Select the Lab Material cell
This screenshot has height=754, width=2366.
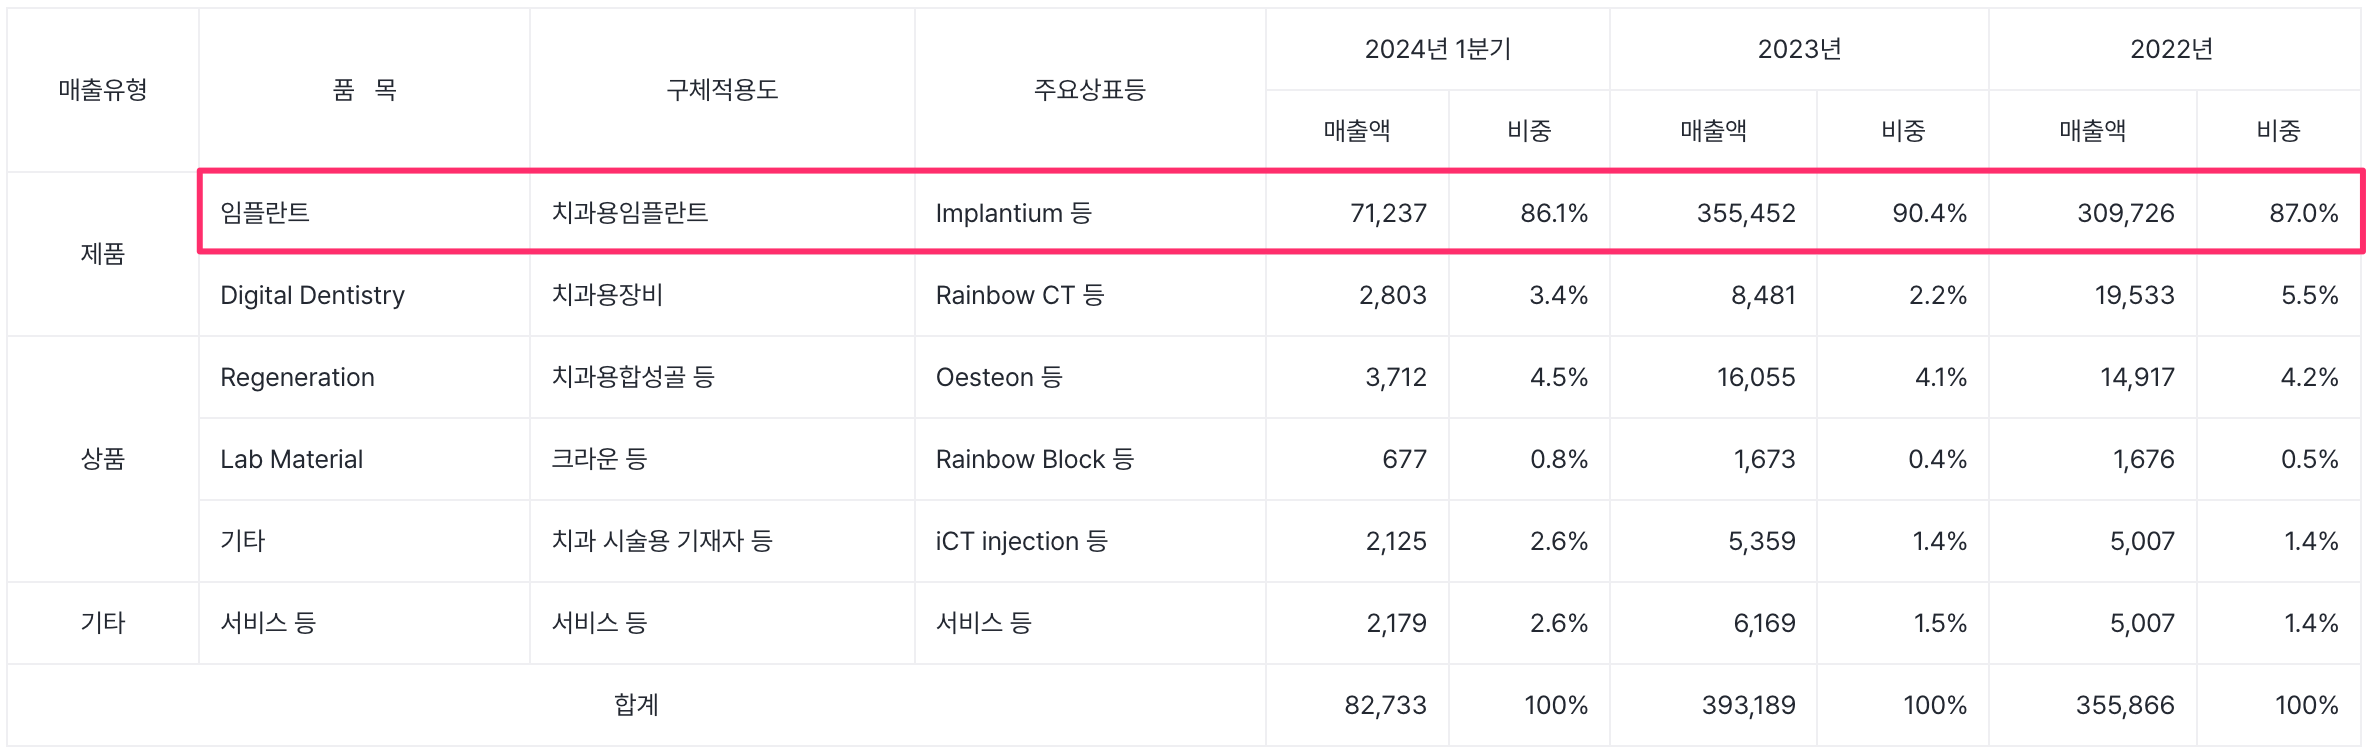(291, 459)
